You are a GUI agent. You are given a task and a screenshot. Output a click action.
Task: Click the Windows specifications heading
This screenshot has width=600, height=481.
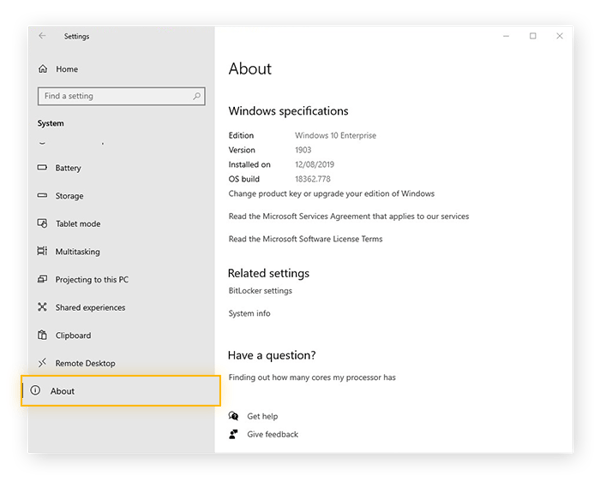(289, 111)
